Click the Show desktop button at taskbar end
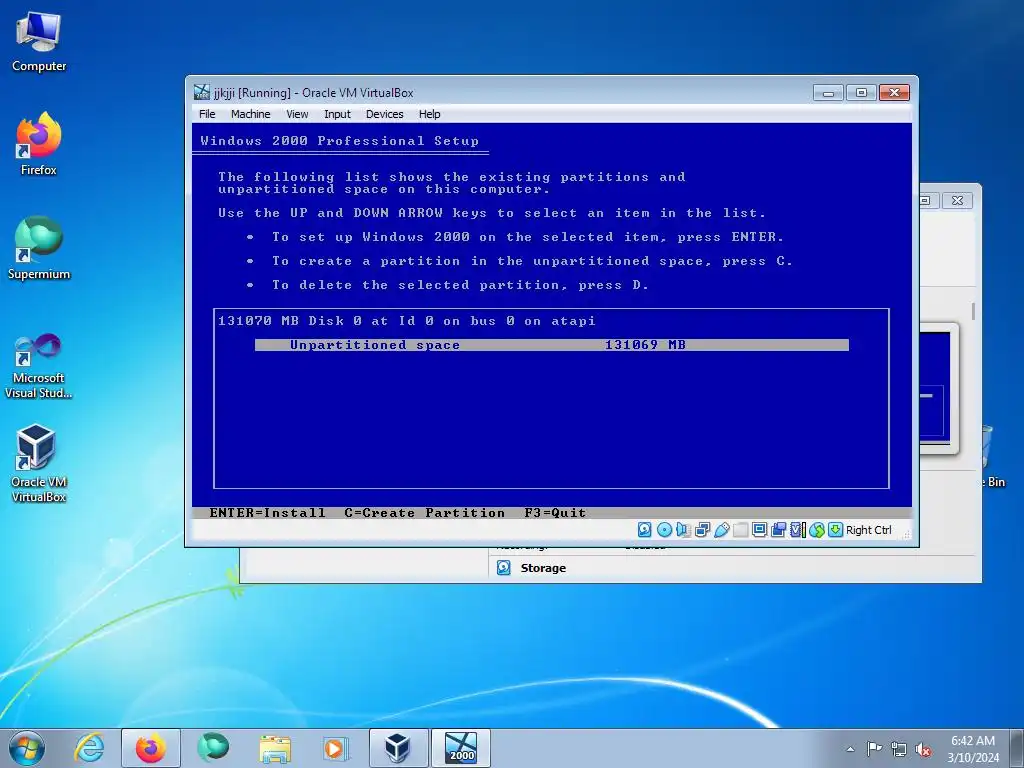1024x768 pixels. [x=1017, y=748]
